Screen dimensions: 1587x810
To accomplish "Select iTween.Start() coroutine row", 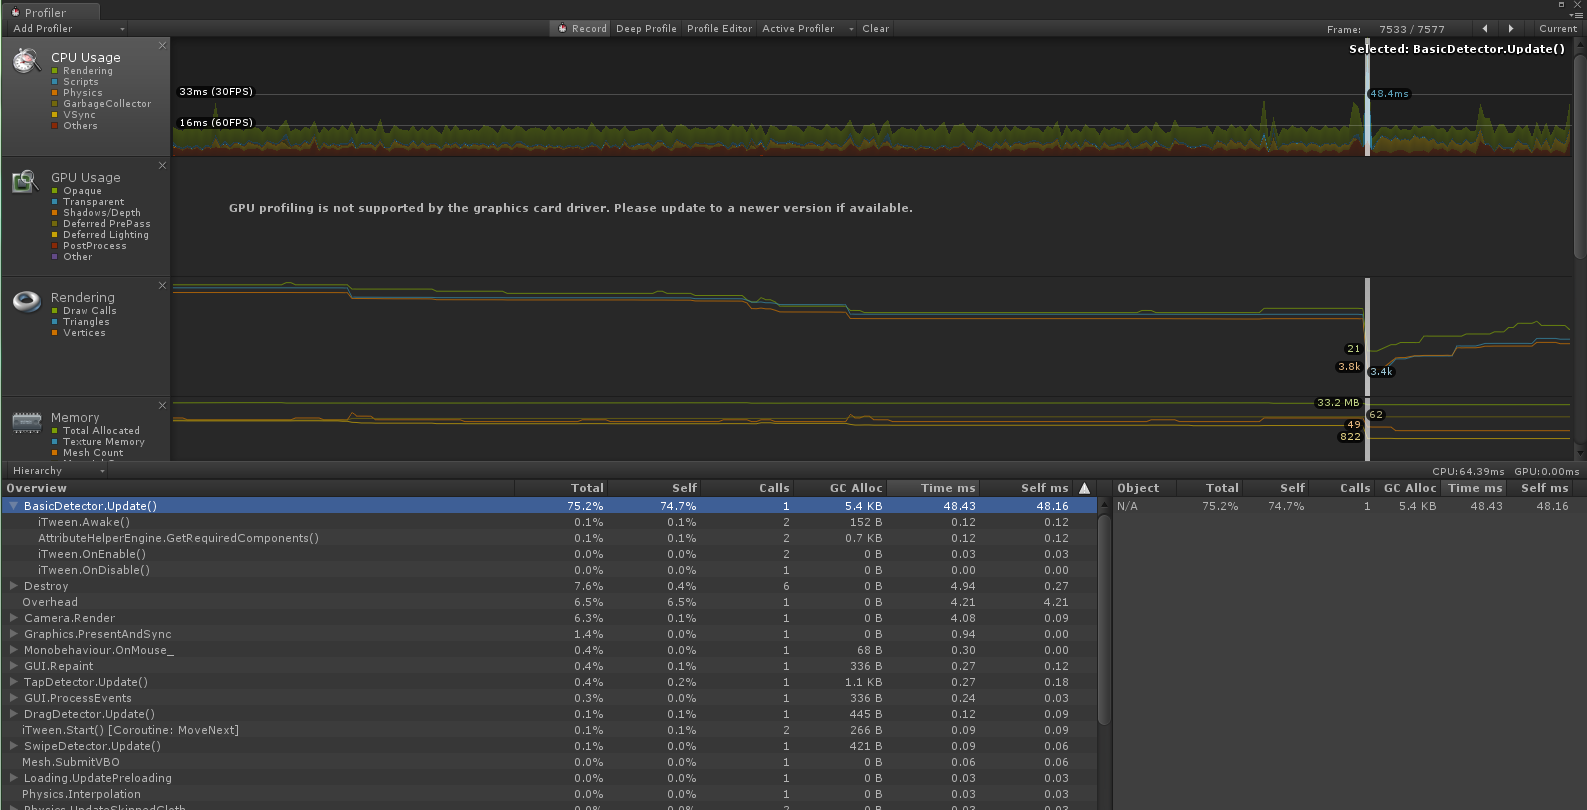I will (x=549, y=730).
